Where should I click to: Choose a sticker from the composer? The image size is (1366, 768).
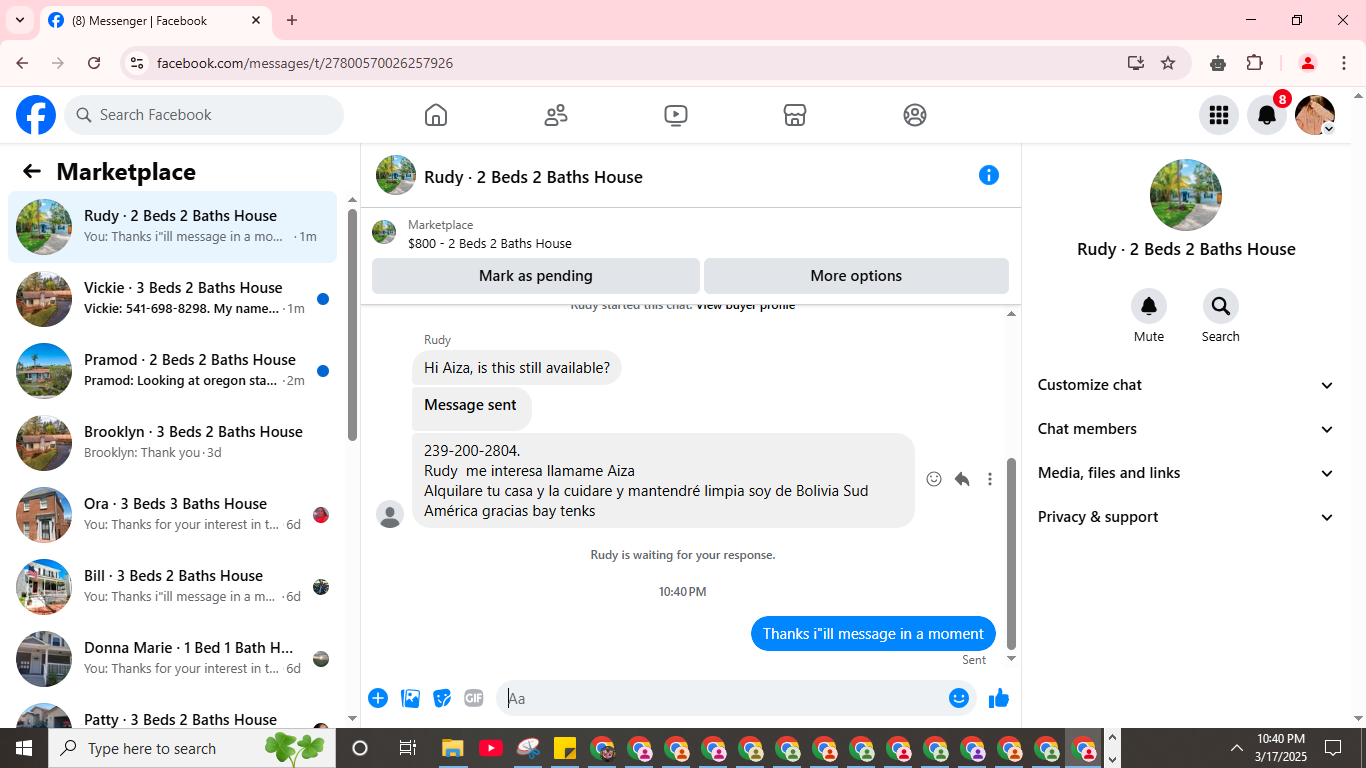(x=442, y=698)
